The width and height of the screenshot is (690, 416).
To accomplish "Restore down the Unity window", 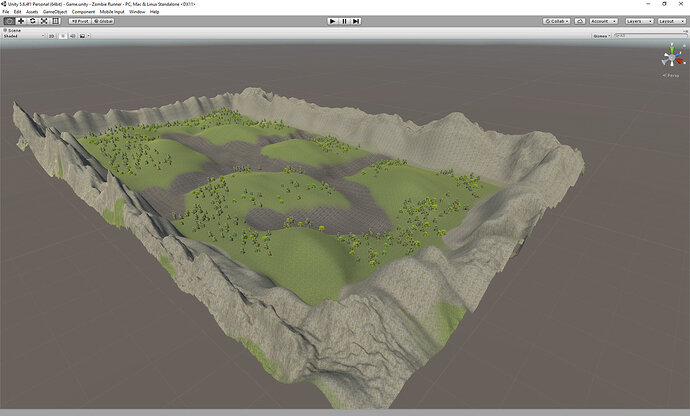I will [x=664, y=4].
